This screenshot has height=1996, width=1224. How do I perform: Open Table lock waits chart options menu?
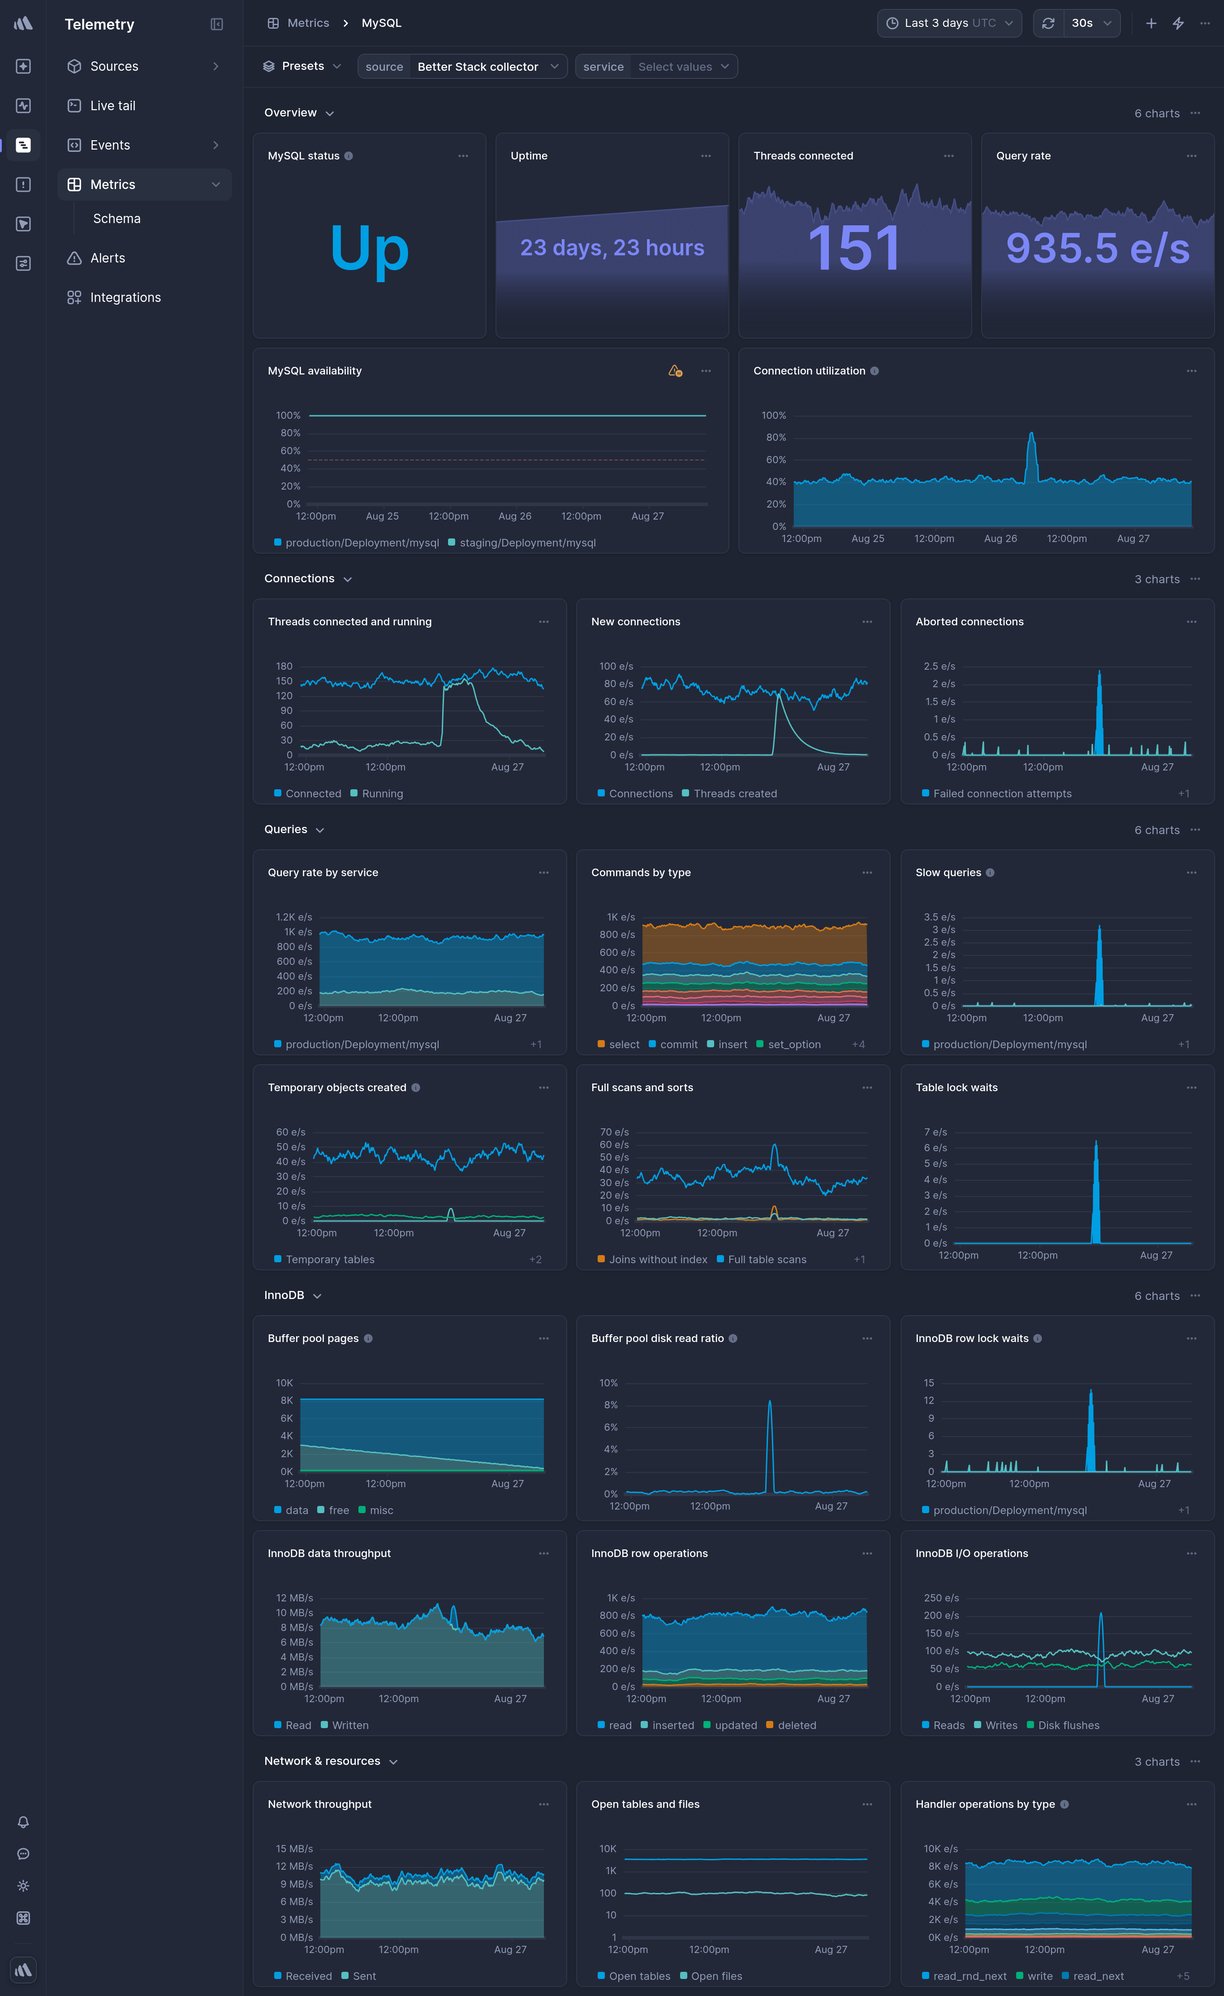tap(1192, 1088)
